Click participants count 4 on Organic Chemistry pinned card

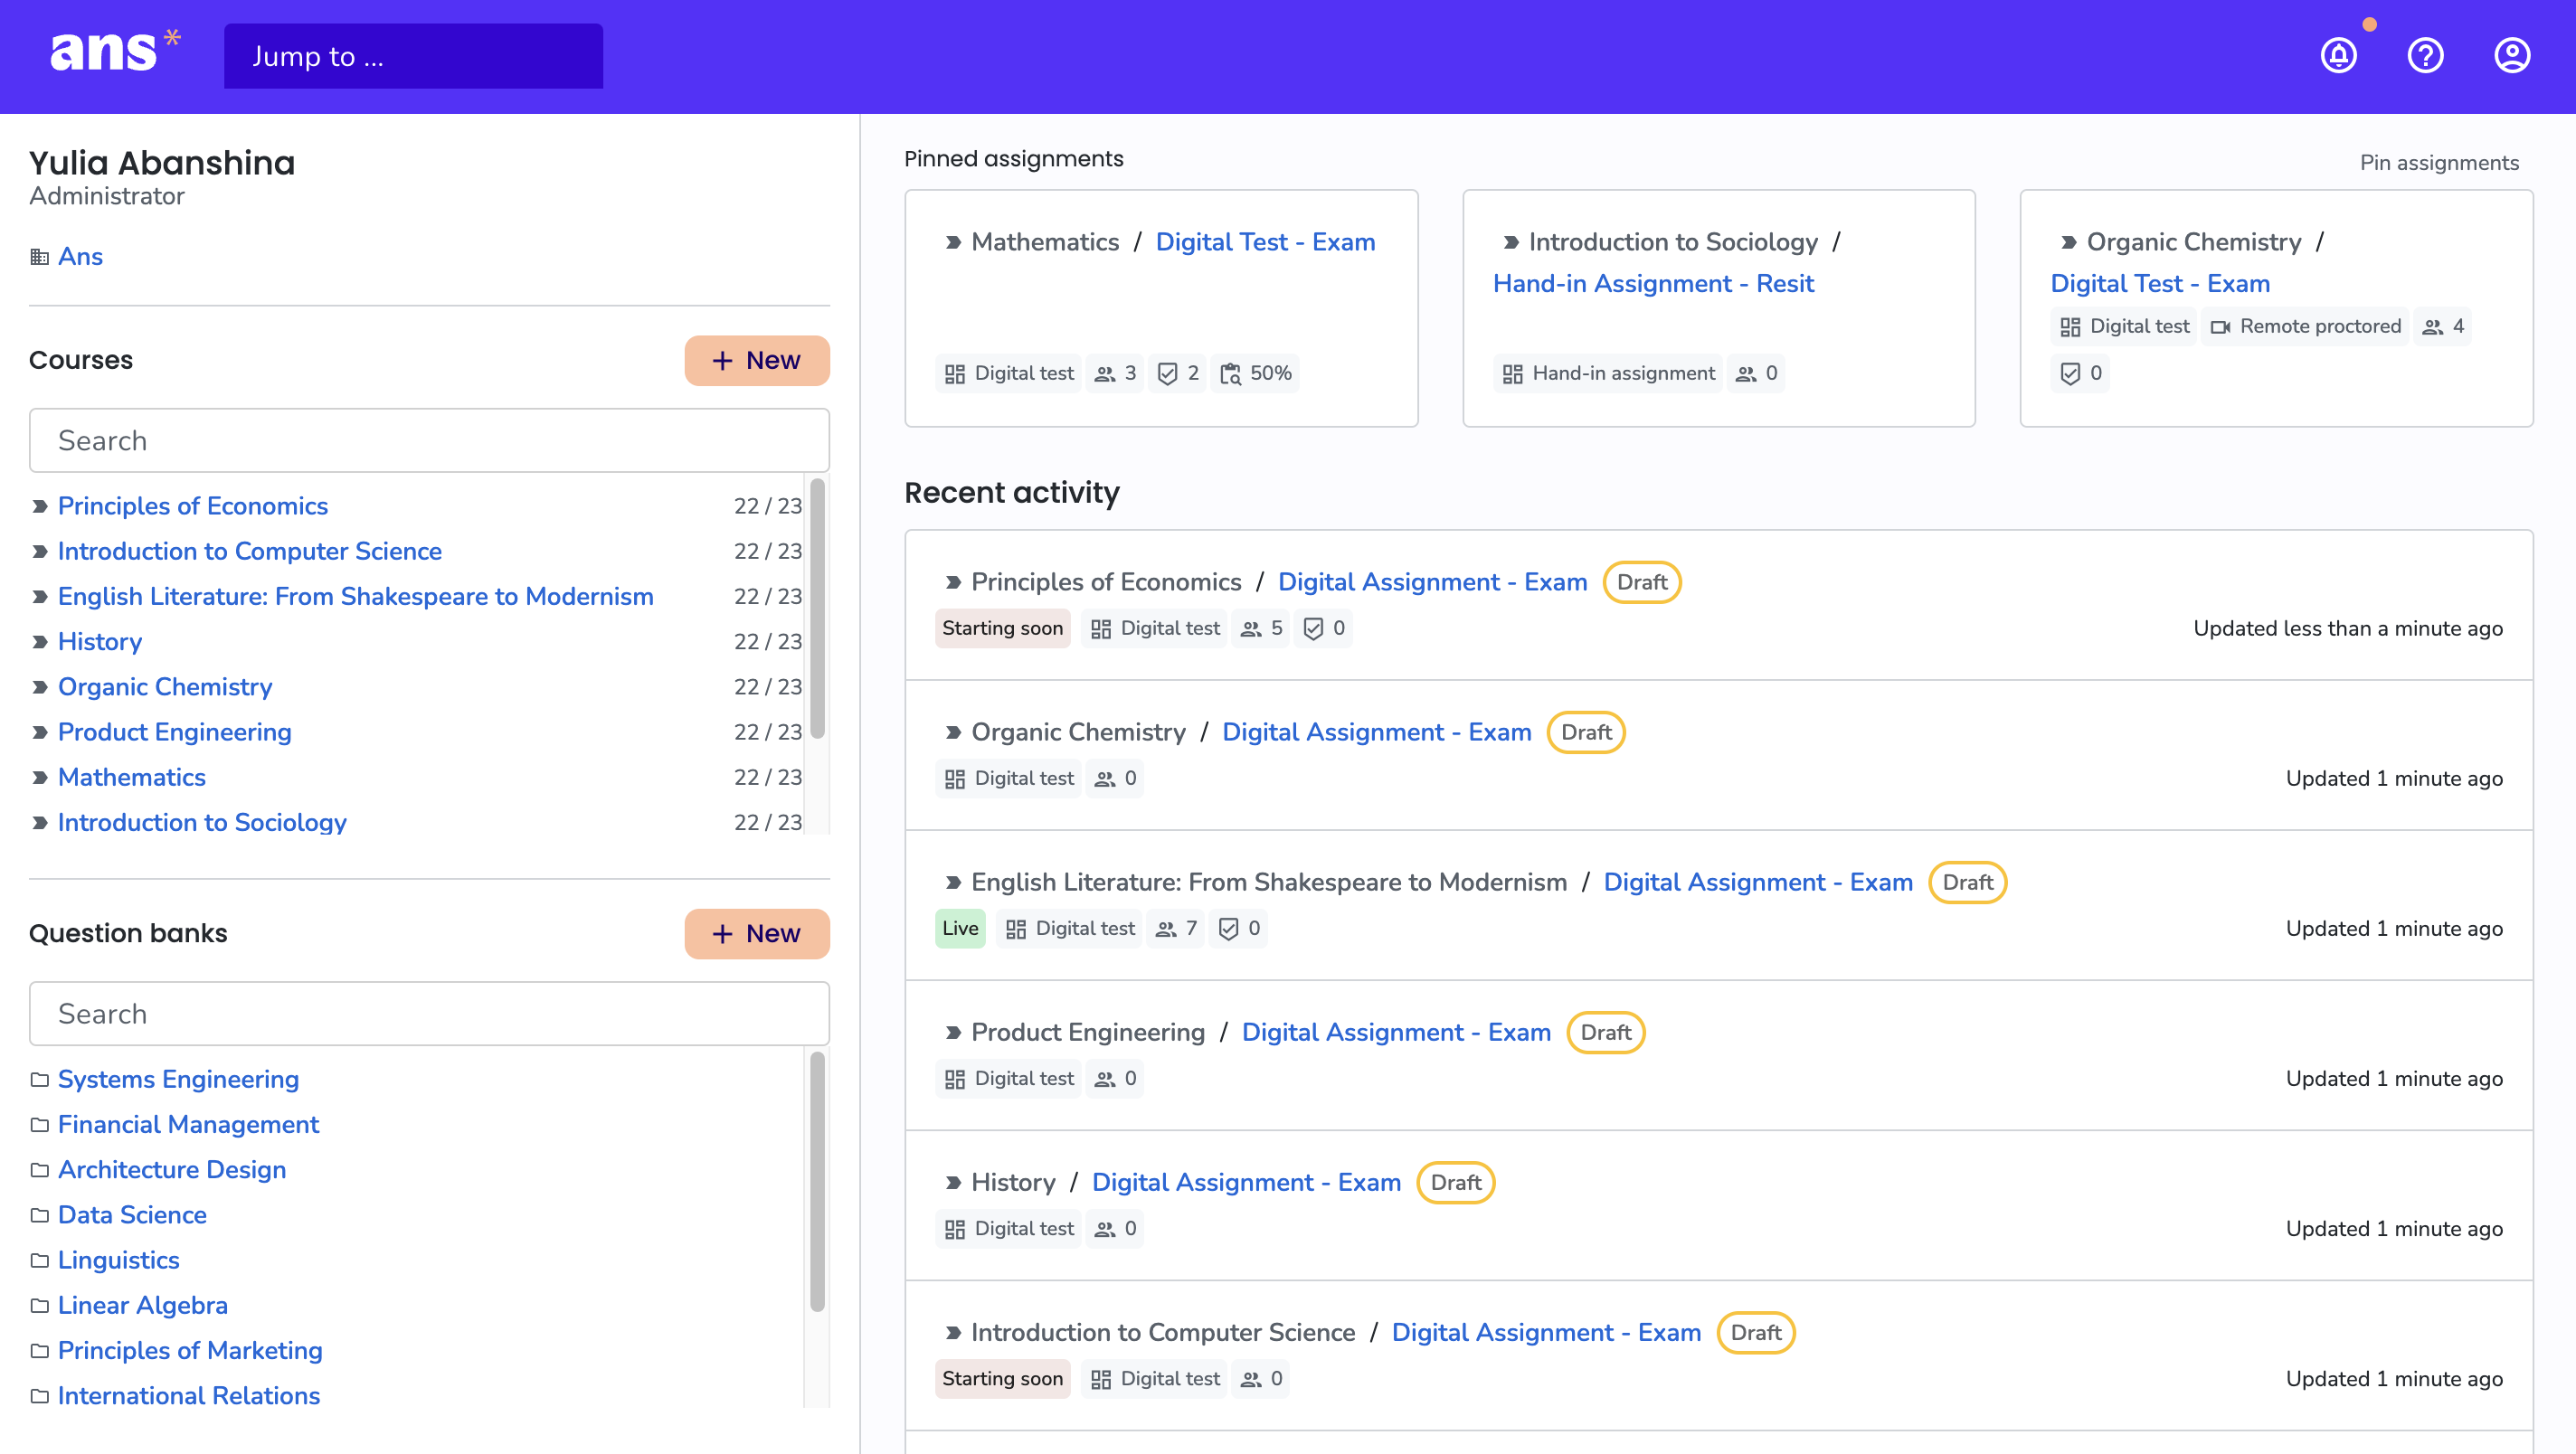click(2443, 326)
